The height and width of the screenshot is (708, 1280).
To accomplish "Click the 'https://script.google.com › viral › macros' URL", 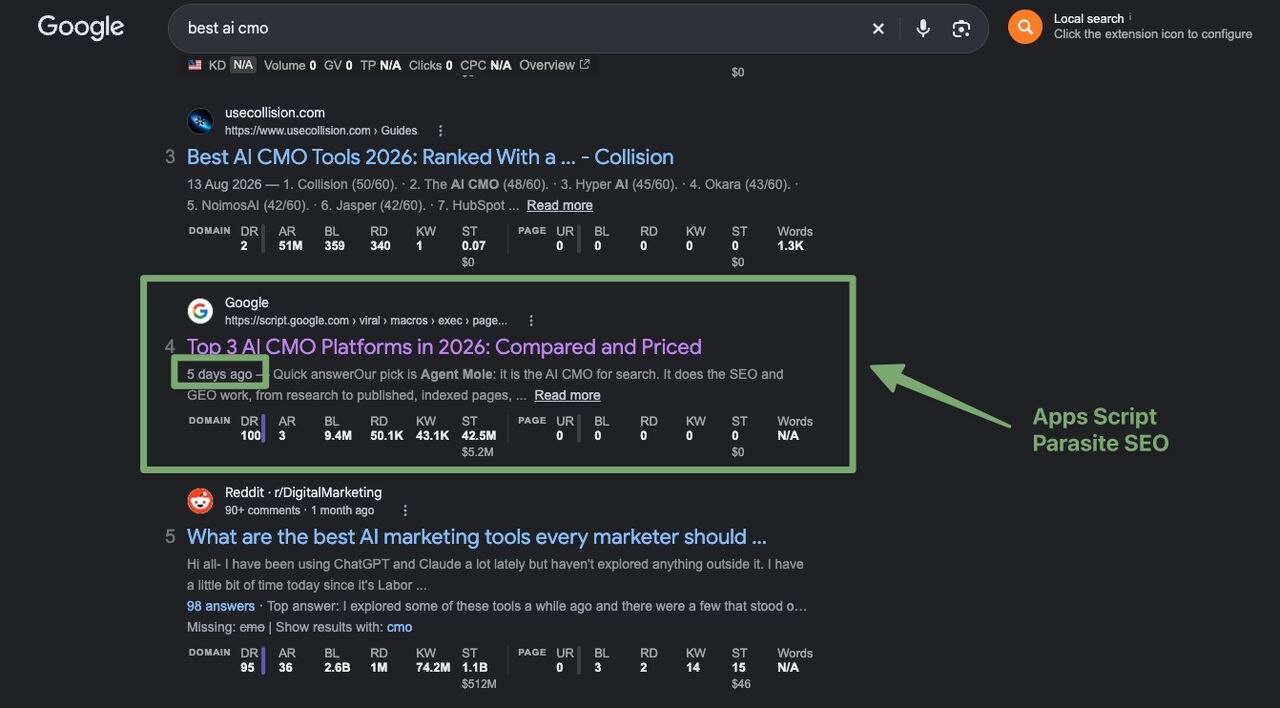I will click(366, 321).
